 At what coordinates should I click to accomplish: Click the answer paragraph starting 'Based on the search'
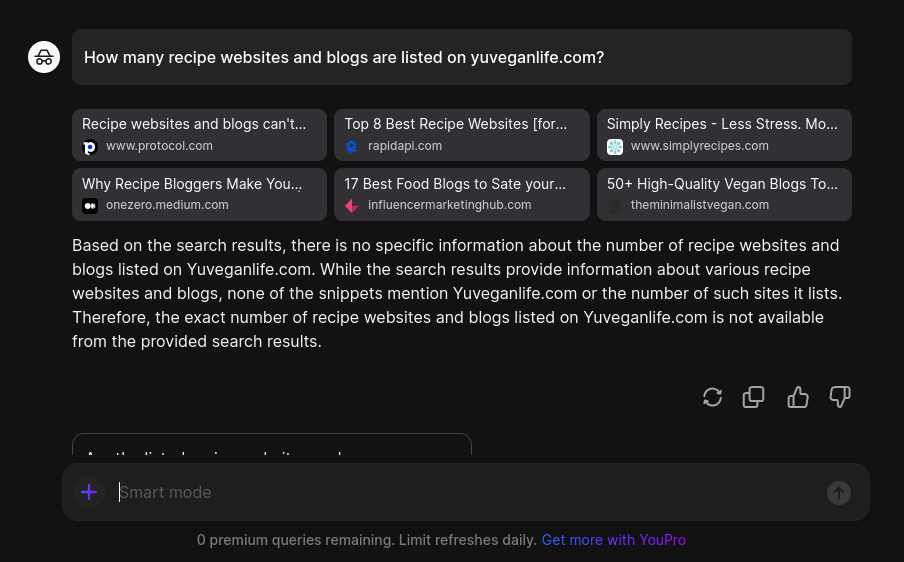(457, 293)
